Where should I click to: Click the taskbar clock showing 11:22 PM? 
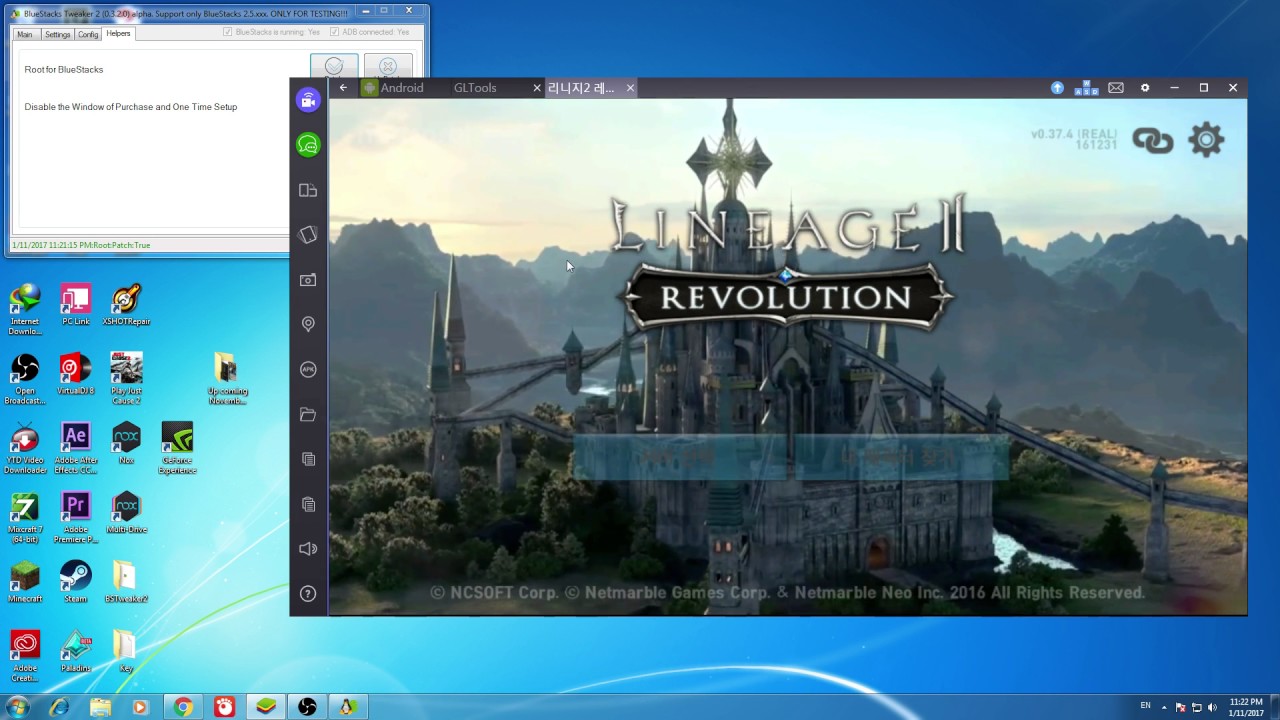1245,707
